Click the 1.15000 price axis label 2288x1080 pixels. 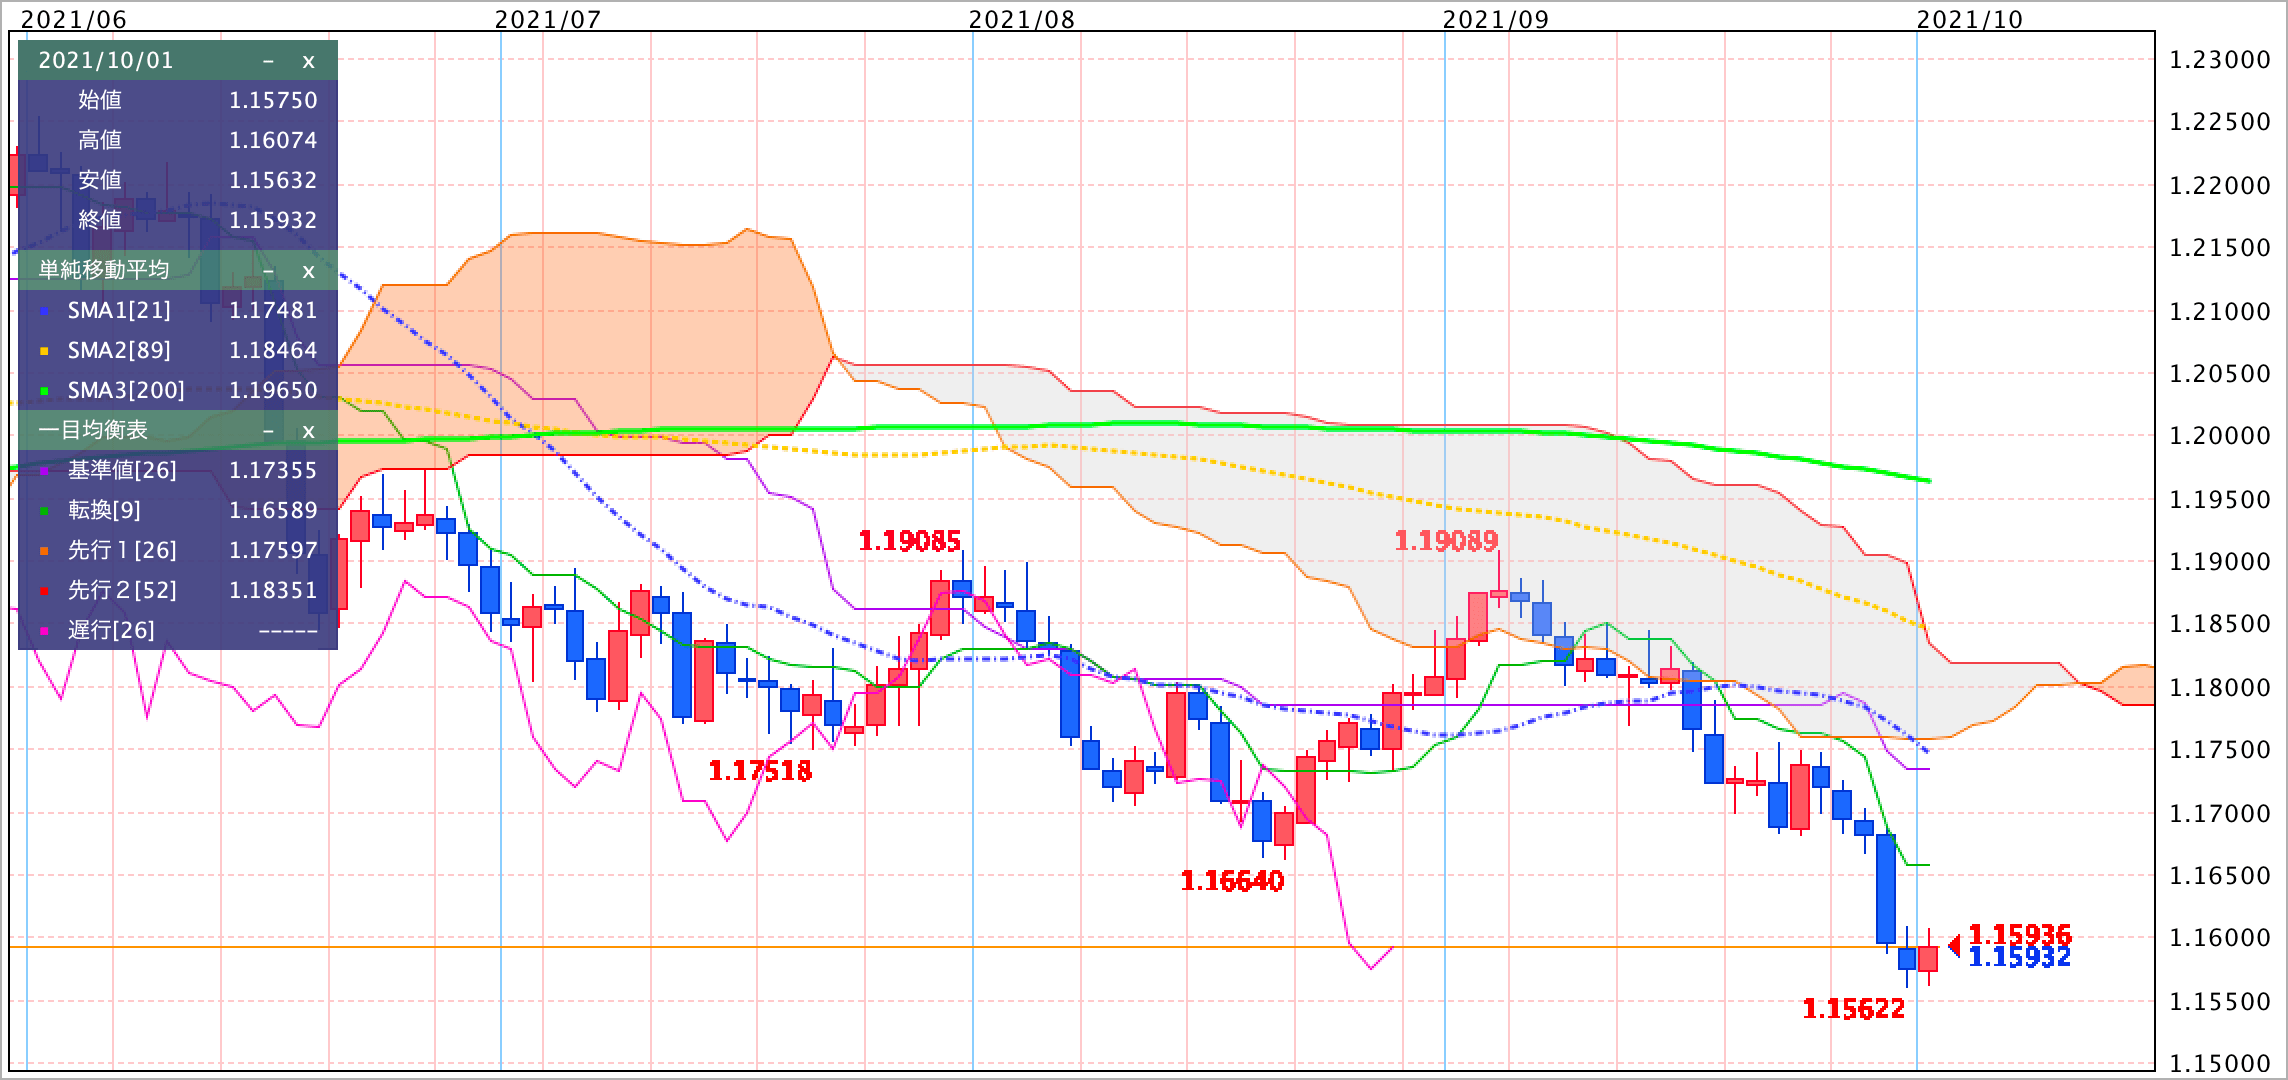click(x=2218, y=1064)
